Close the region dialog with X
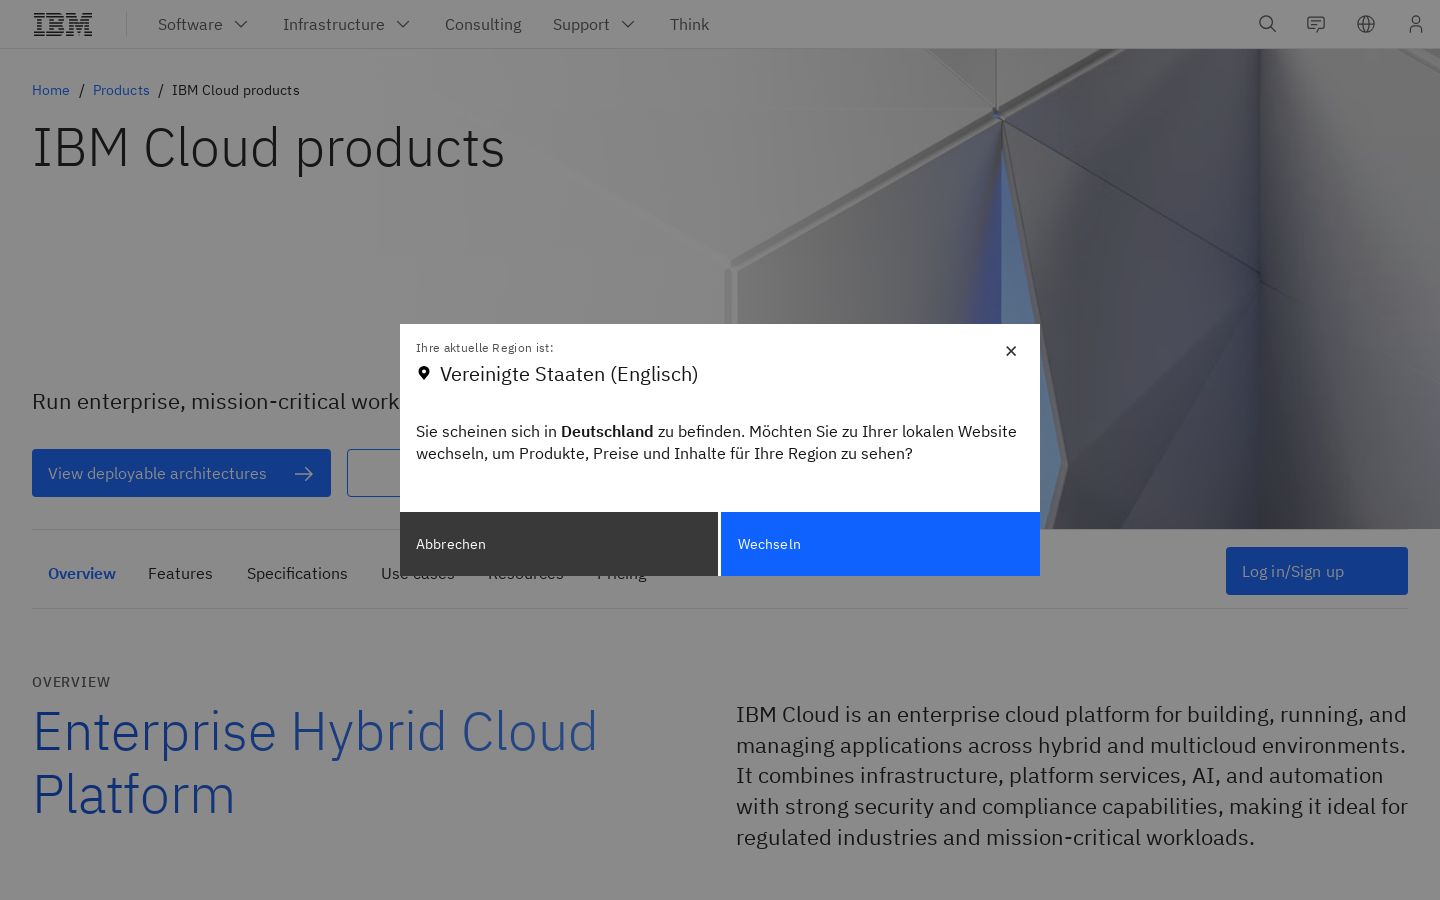Screen dimensions: 1440x900 1011,351
